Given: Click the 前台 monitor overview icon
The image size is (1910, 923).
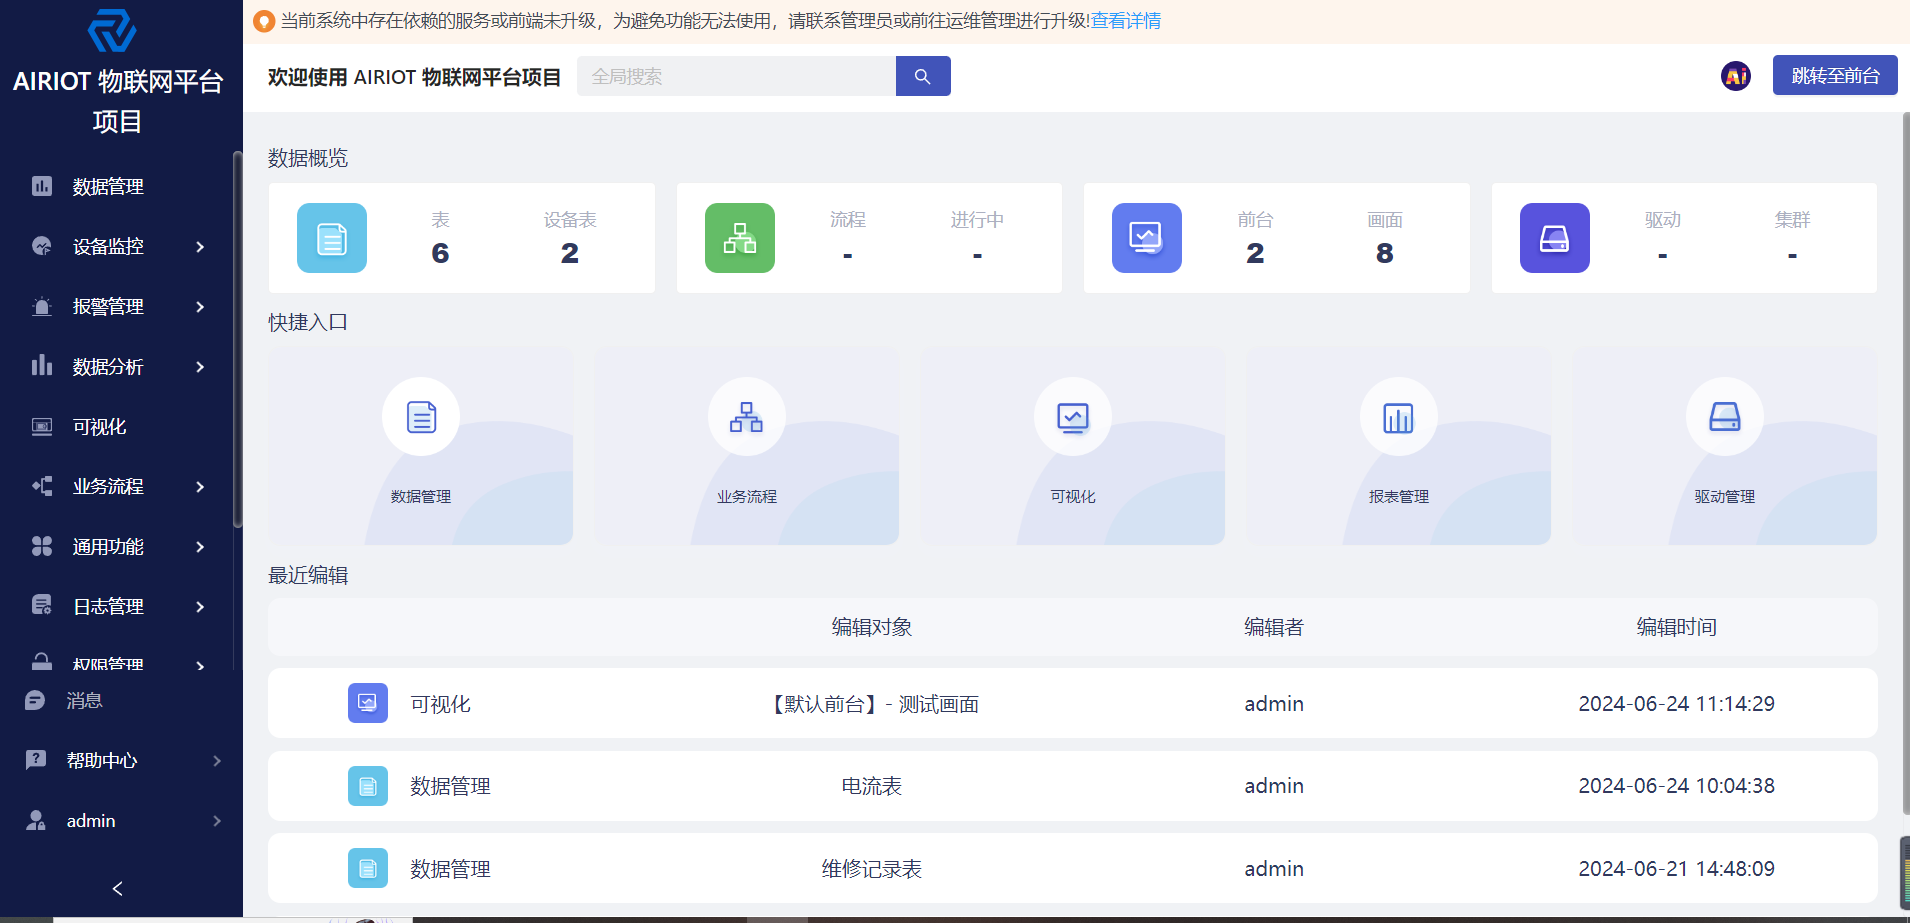Looking at the screenshot, I should [x=1147, y=238].
